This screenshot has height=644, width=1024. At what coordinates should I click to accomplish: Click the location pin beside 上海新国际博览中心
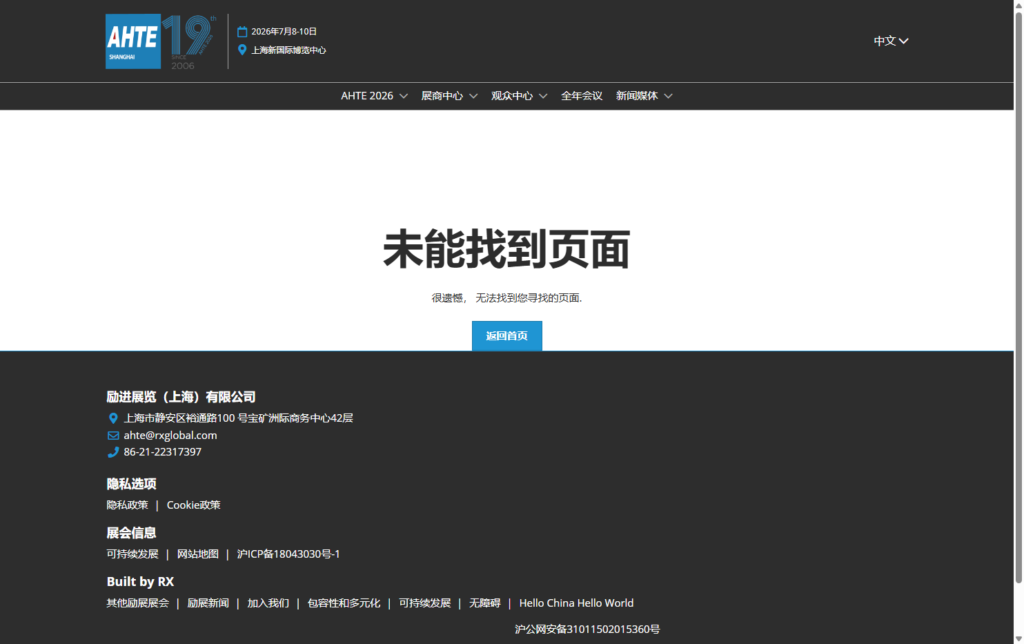241,49
